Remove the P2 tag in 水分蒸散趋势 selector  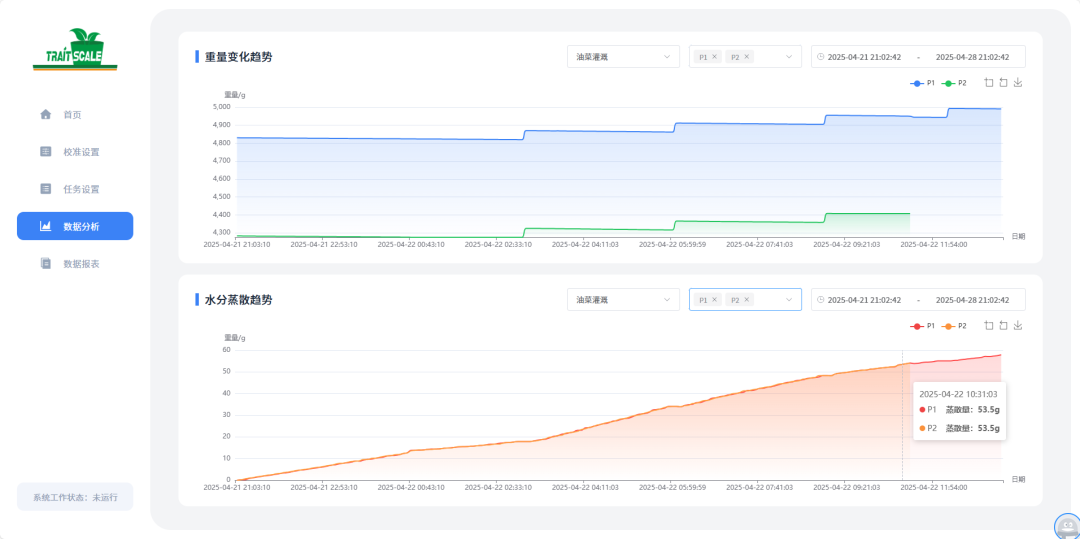pyautogui.click(x=747, y=299)
